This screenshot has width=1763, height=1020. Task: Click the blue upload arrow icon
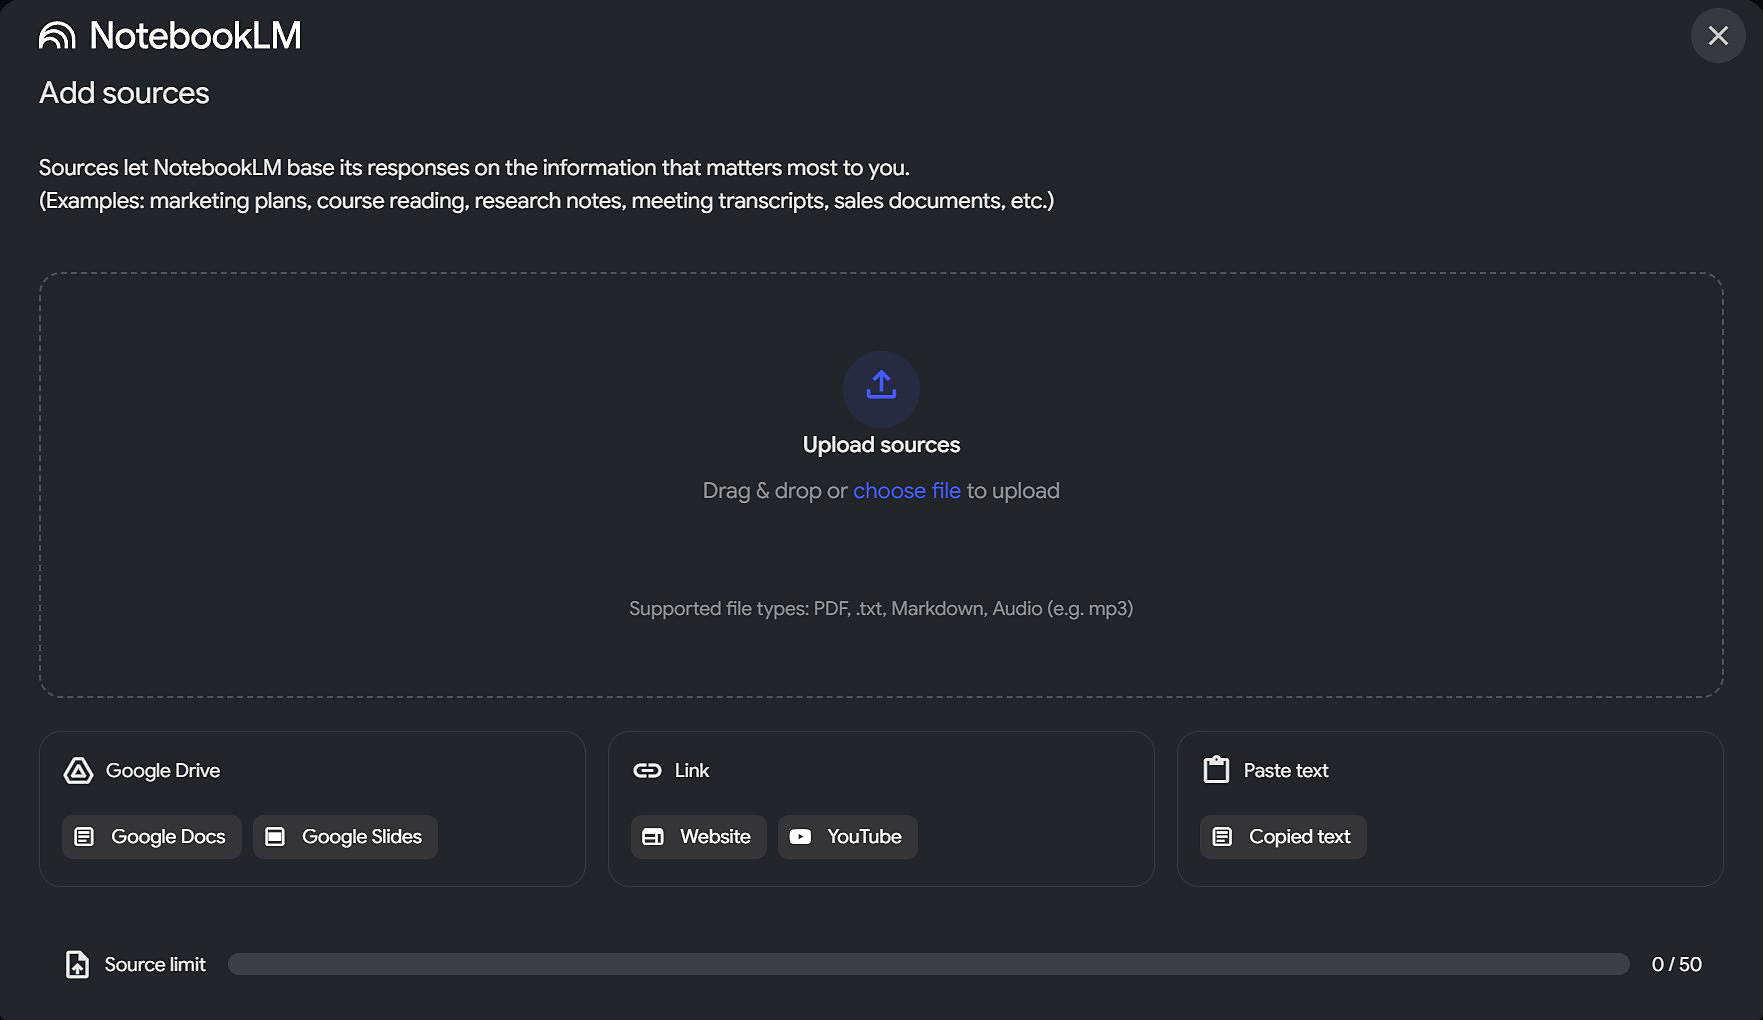(x=881, y=386)
